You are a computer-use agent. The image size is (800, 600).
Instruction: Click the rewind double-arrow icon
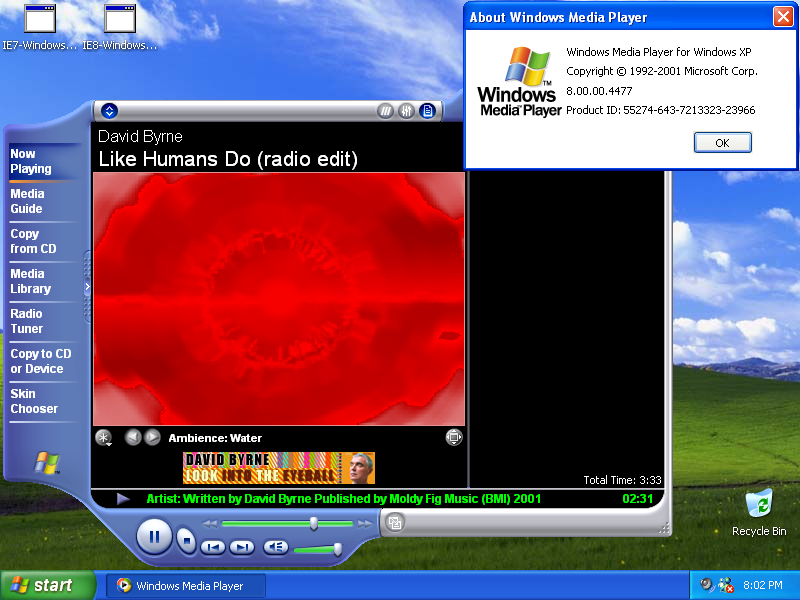coord(210,523)
